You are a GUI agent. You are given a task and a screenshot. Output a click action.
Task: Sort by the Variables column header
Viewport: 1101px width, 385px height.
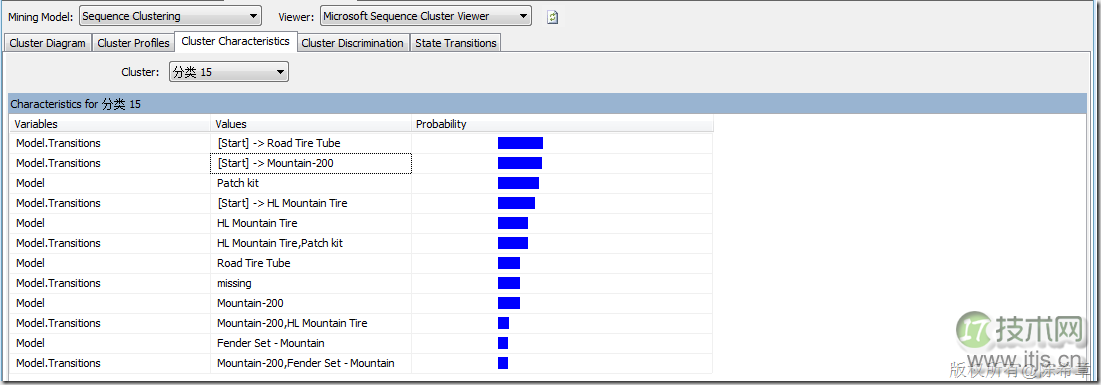(x=110, y=124)
